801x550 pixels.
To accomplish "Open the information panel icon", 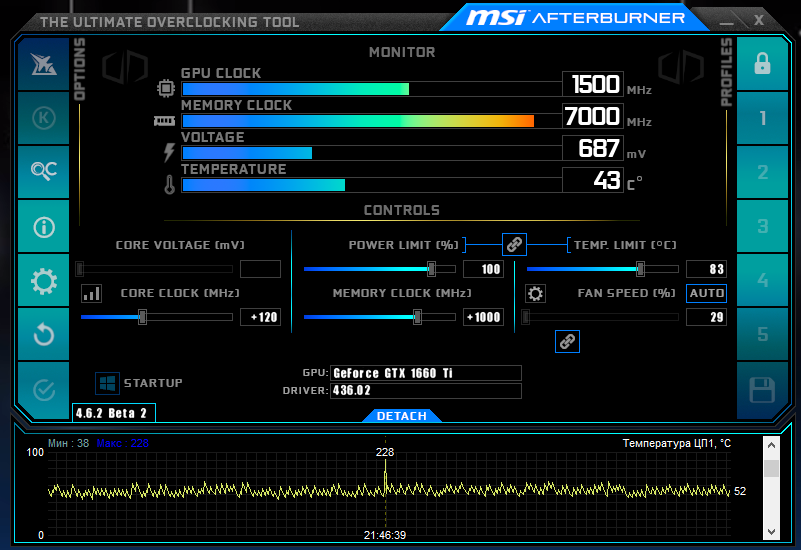I will point(43,226).
